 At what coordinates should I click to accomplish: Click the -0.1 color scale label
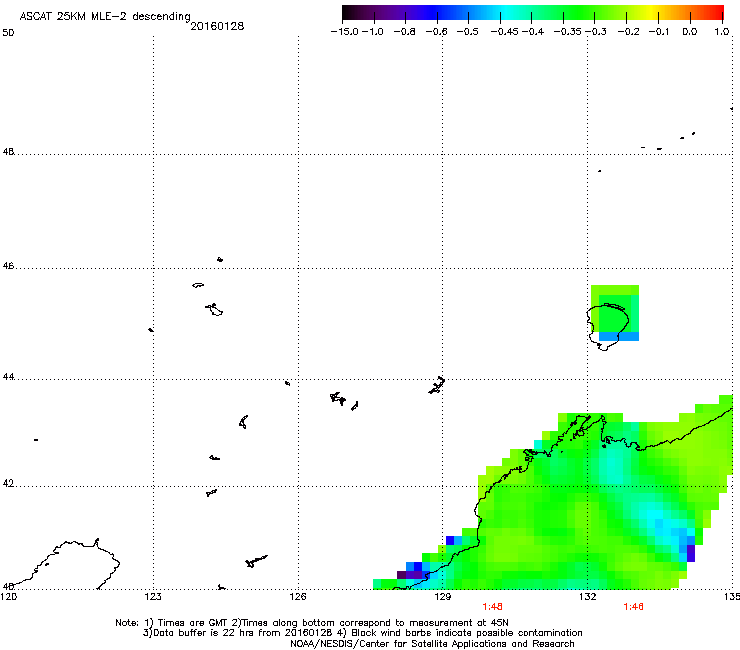659,32
